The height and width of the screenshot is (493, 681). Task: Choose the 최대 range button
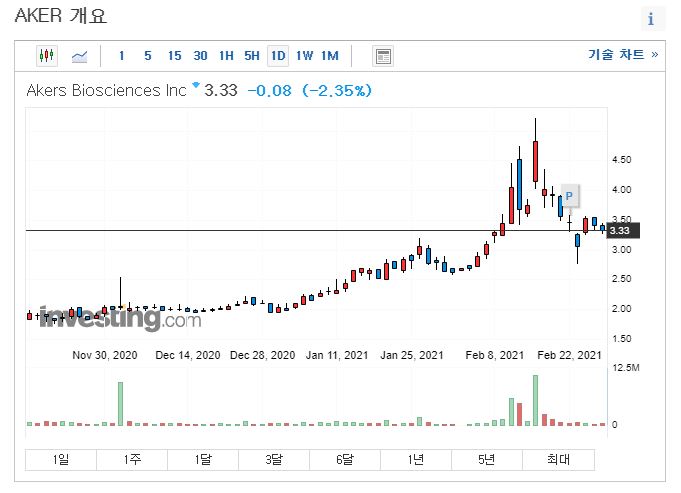[559, 460]
